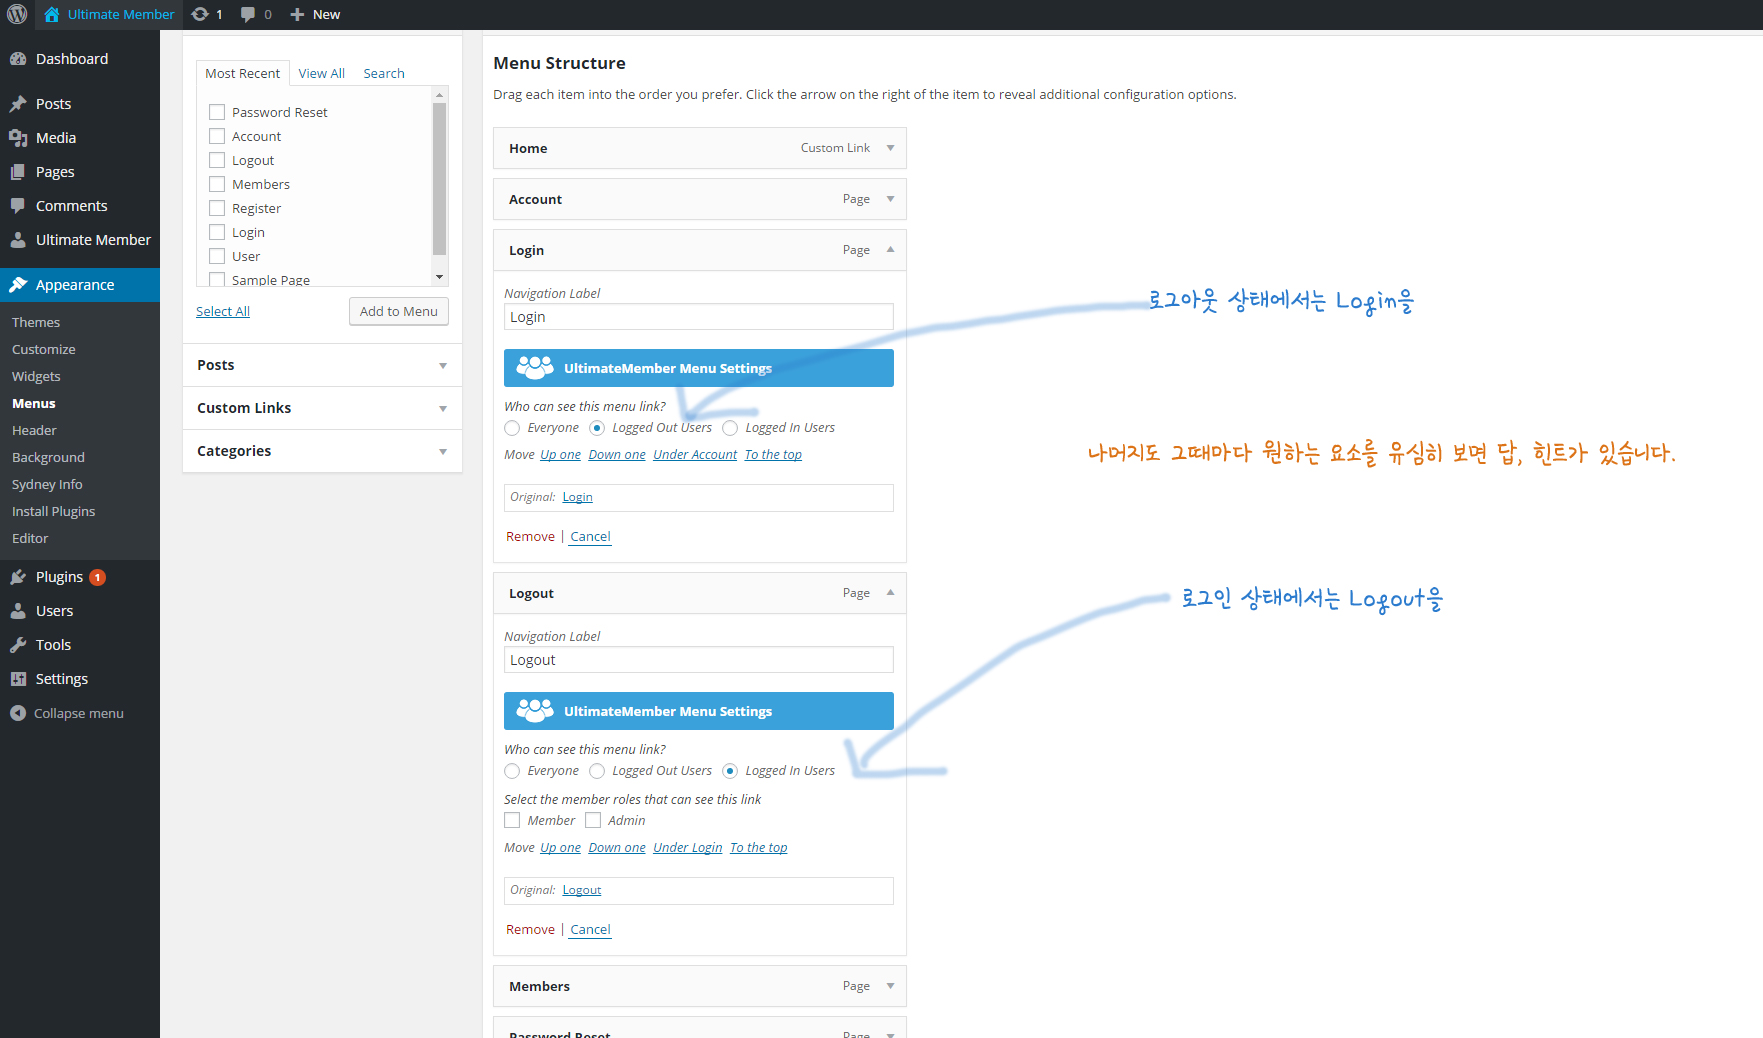Open Dashboard from the sidebar icon
The height and width of the screenshot is (1038, 1763).
(x=18, y=59)
